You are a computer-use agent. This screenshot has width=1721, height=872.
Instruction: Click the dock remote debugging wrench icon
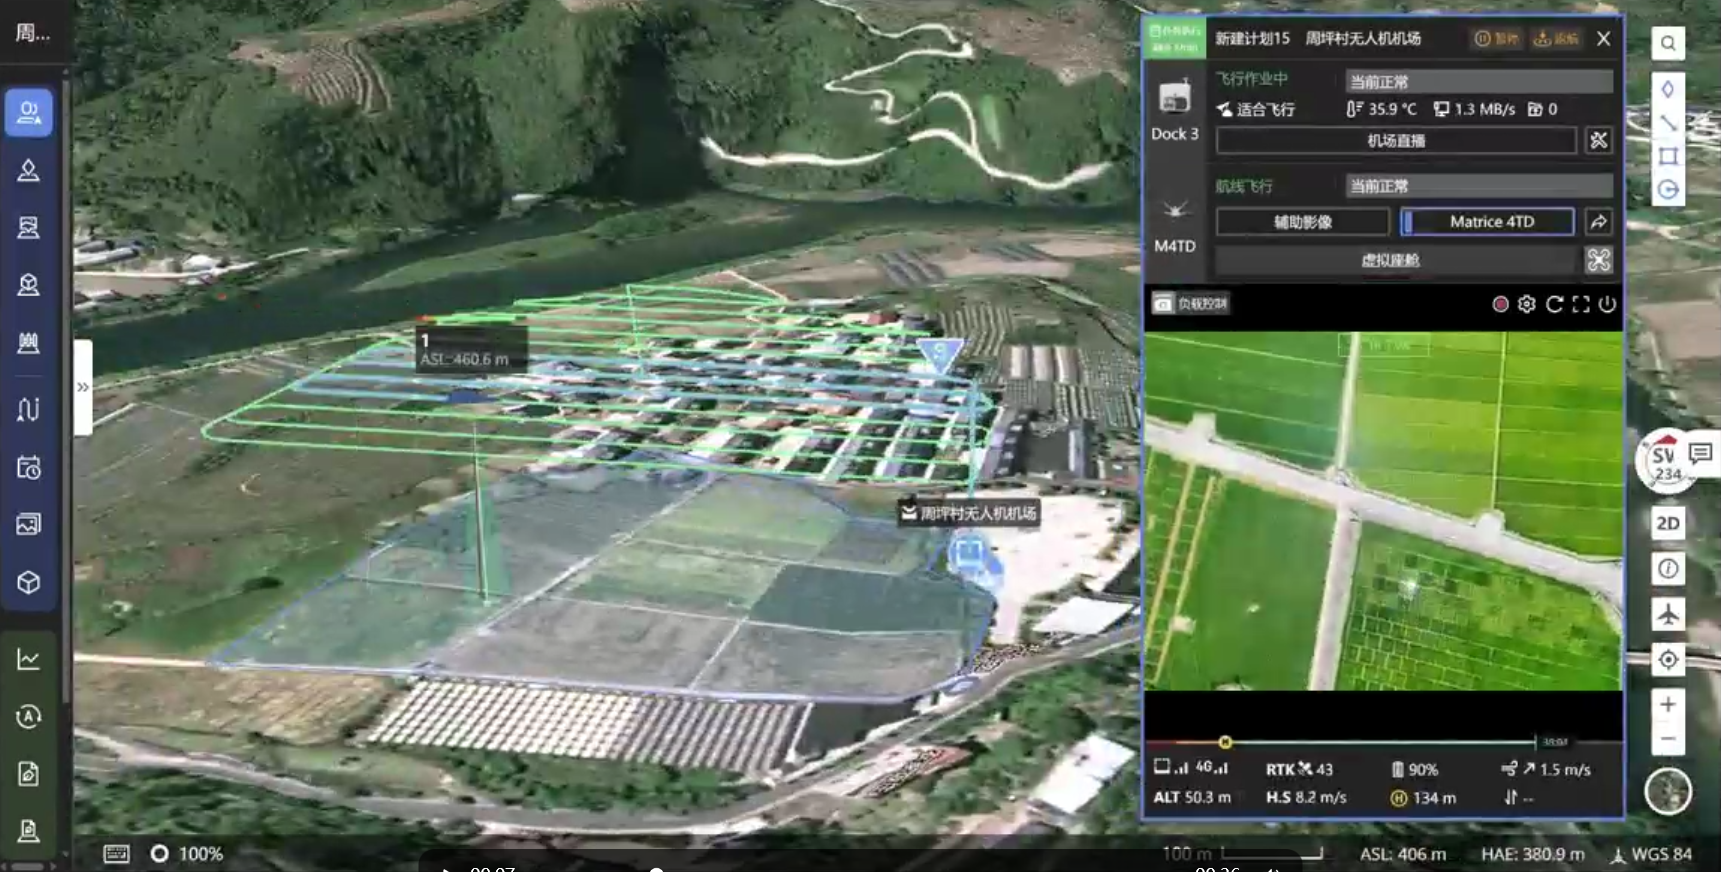tap(1598, 141)
